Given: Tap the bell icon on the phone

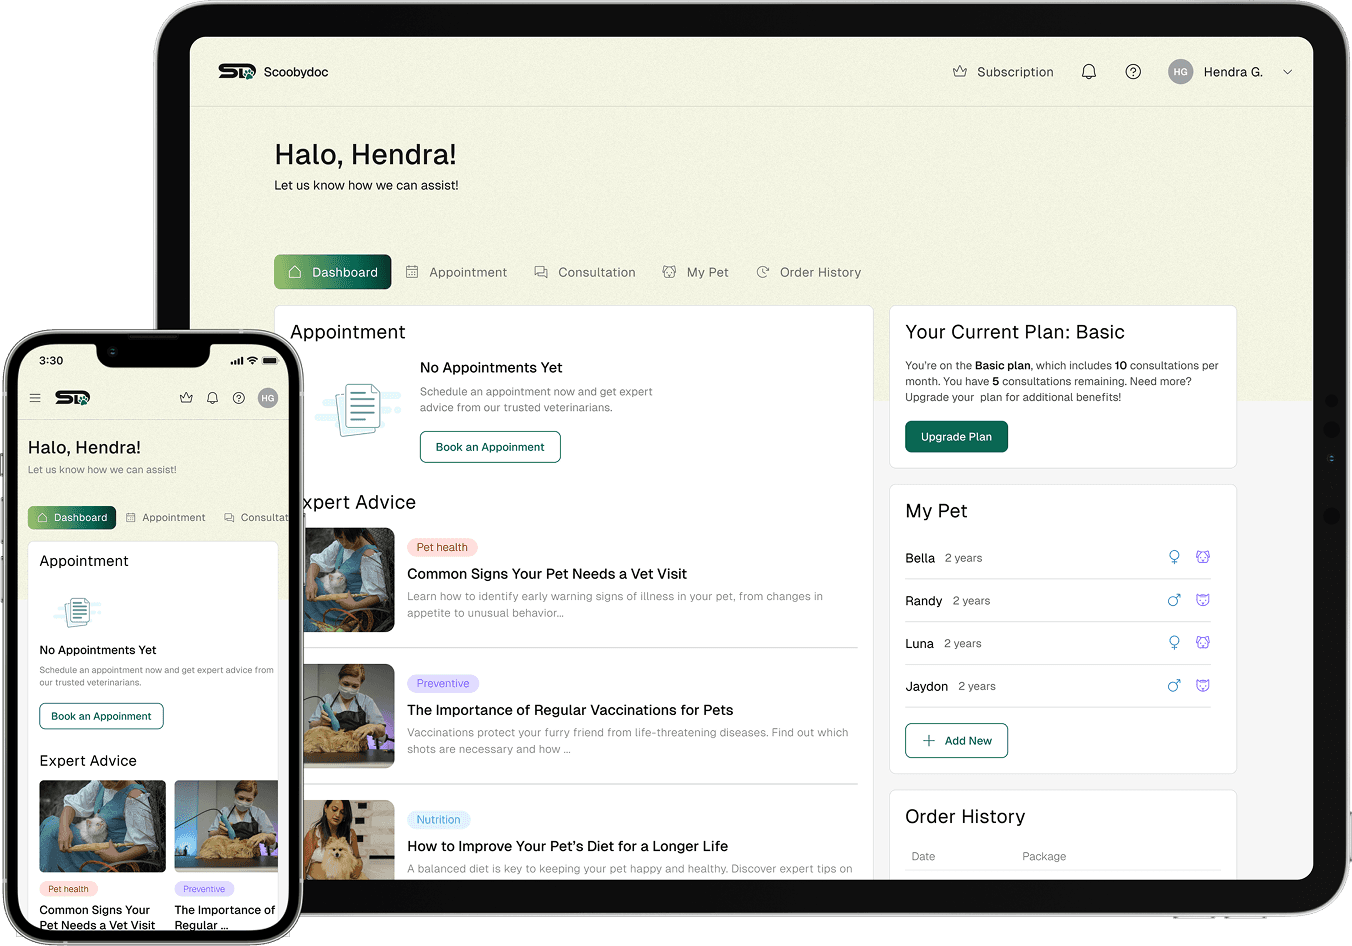Looking at the screenshot, I should pyautogui.click(x=212, y=398).
